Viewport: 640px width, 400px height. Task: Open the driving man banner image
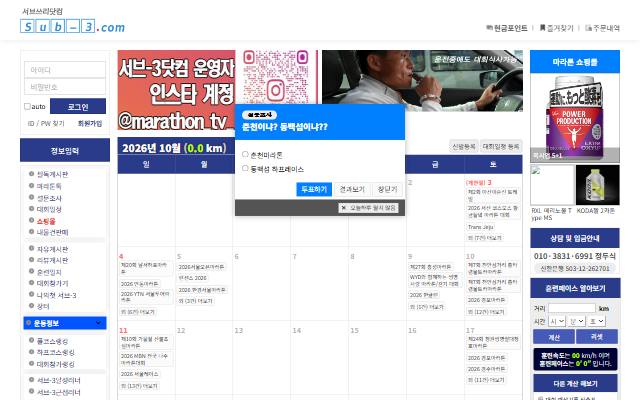422,80
